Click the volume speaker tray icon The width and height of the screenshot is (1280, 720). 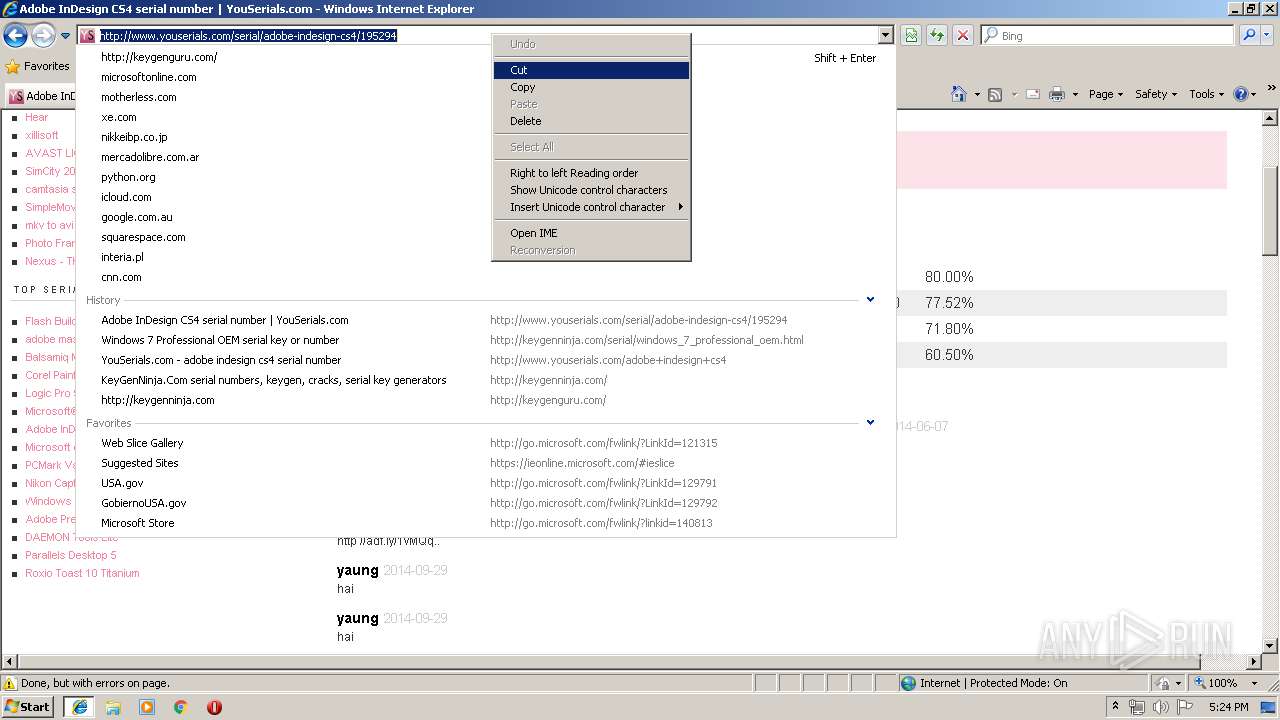point(1160,707)
